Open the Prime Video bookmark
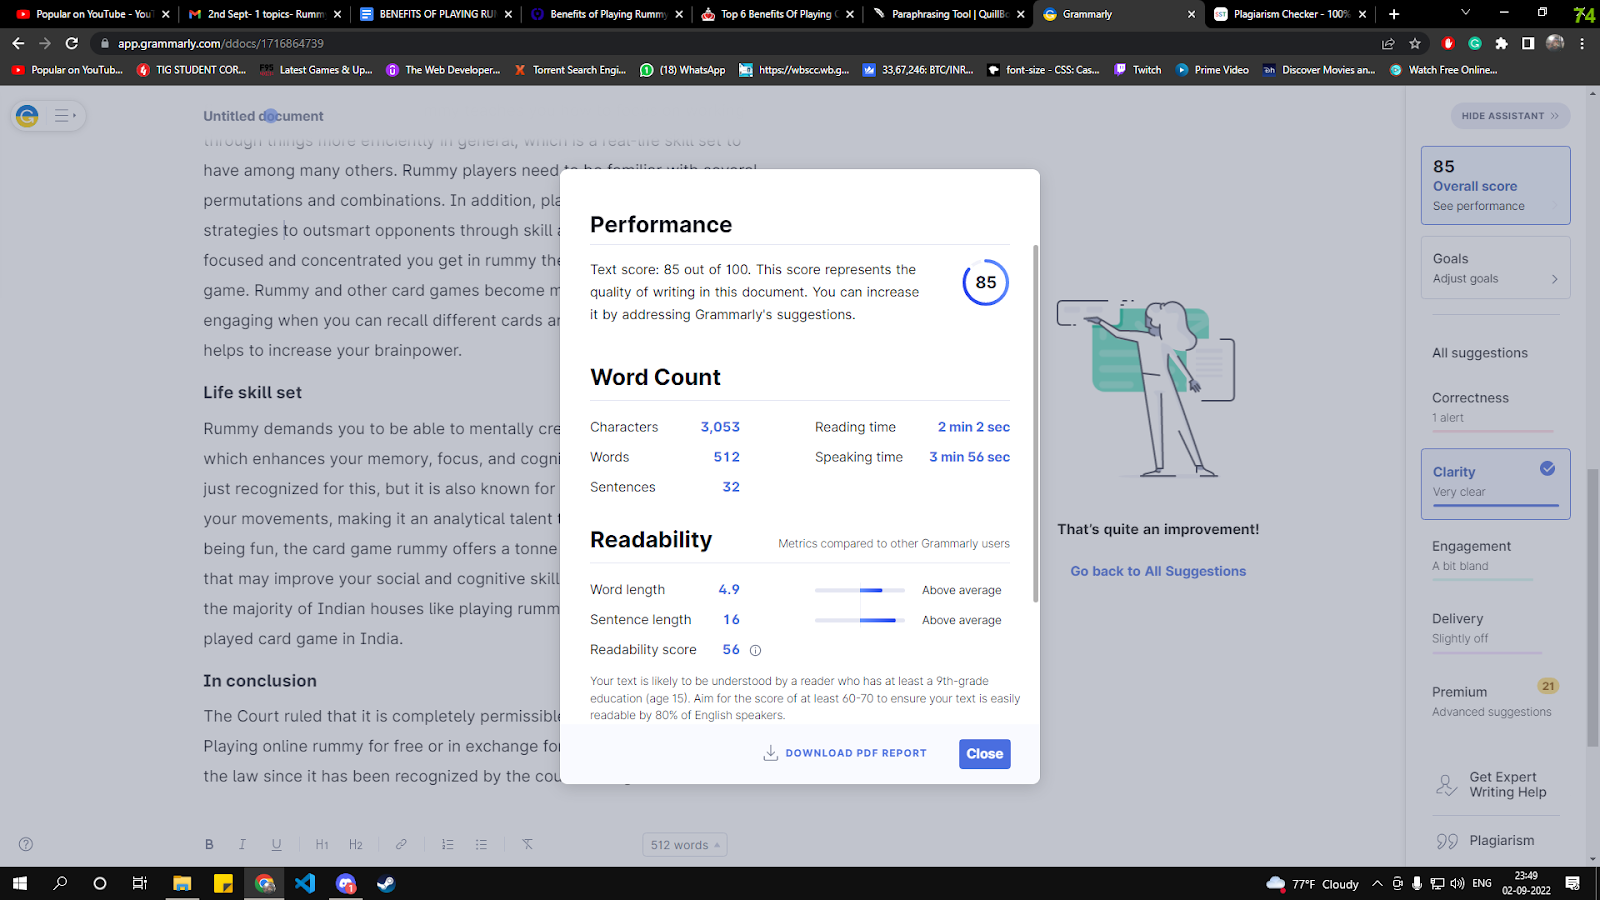The height and width of the screenshot is (900, 1600). 1212,70
